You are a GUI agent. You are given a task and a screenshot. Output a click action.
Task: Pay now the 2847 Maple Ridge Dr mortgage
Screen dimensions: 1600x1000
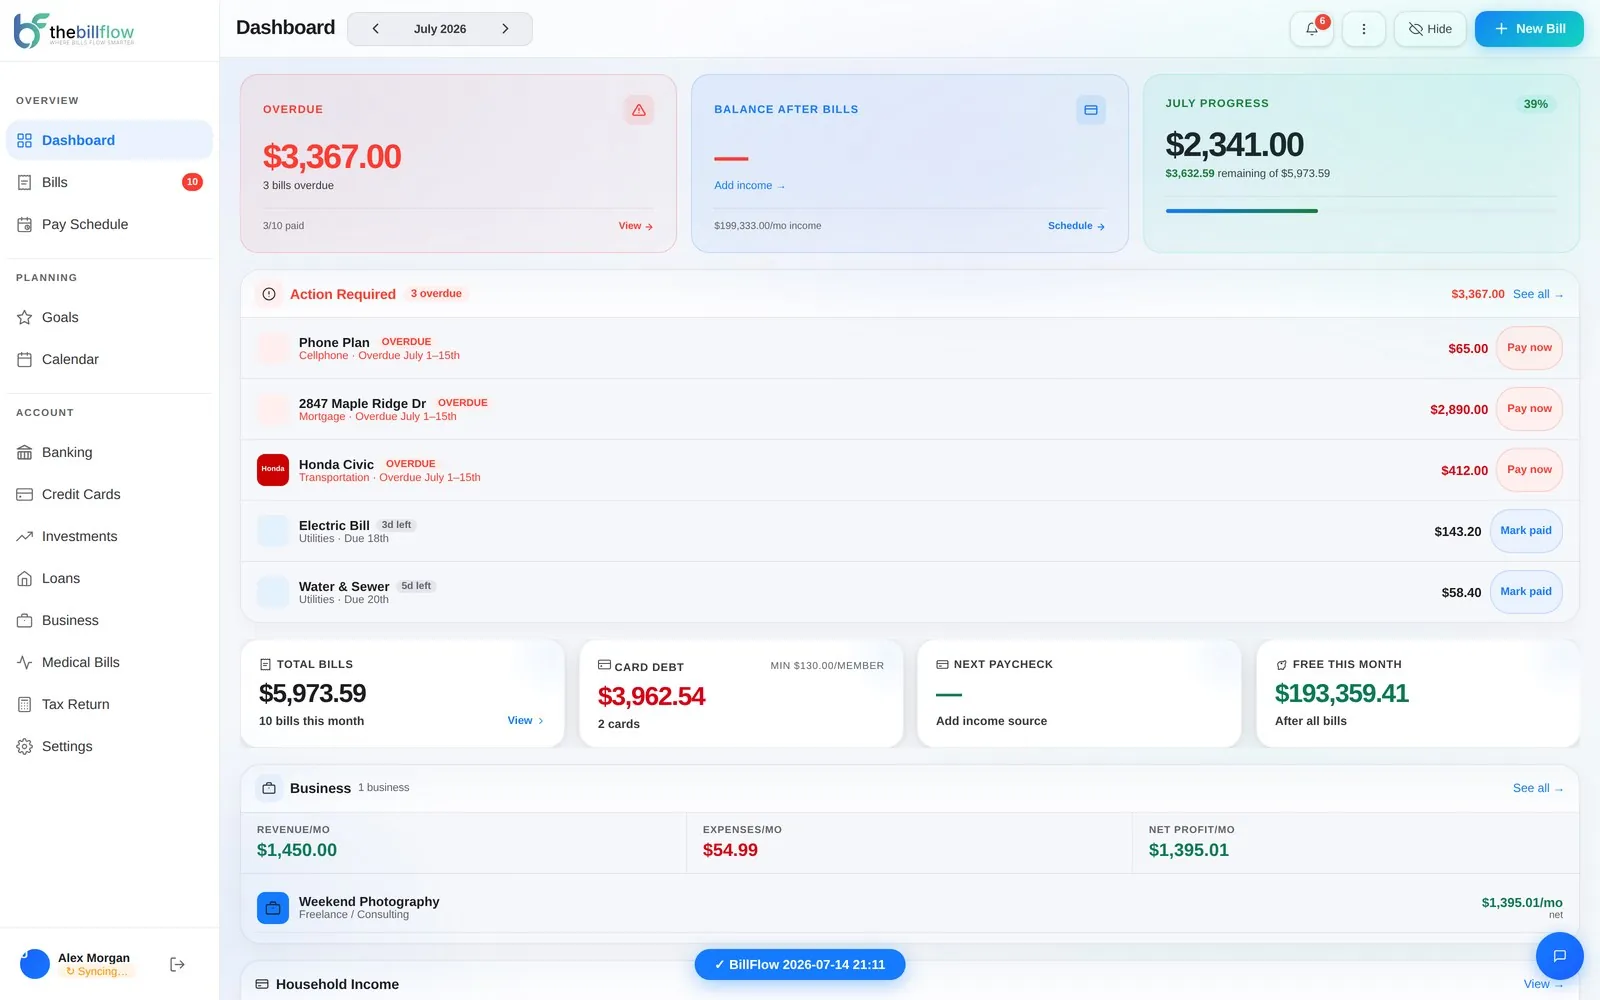click(x=1529, y=409)
